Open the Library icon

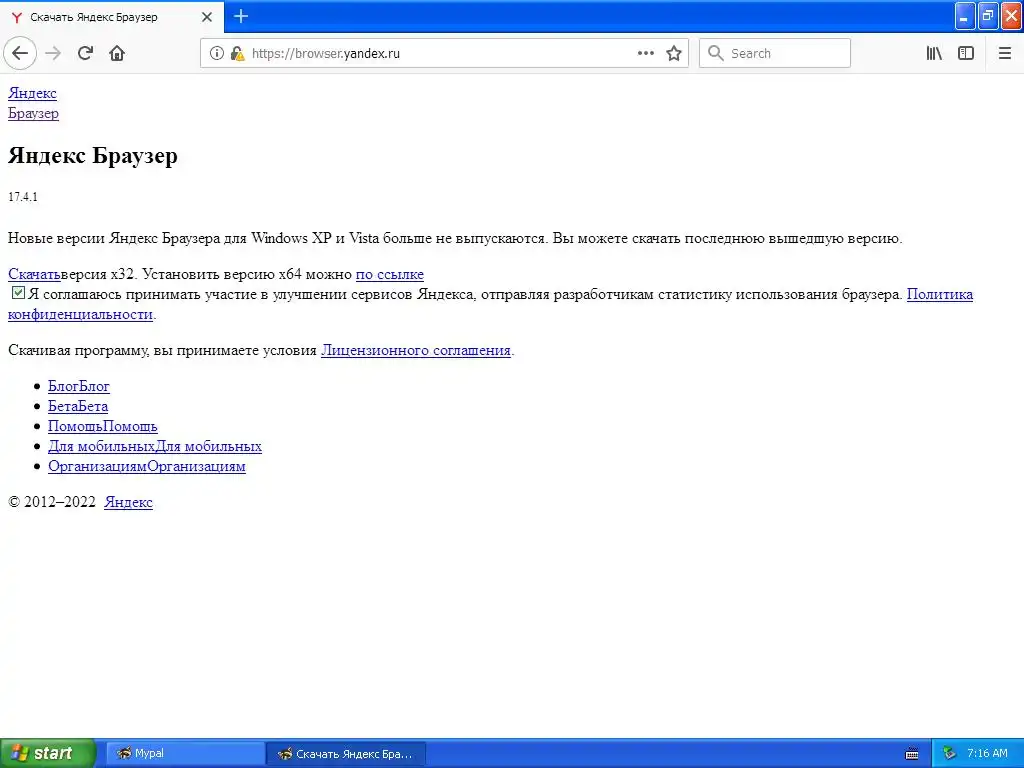point(935,54)
